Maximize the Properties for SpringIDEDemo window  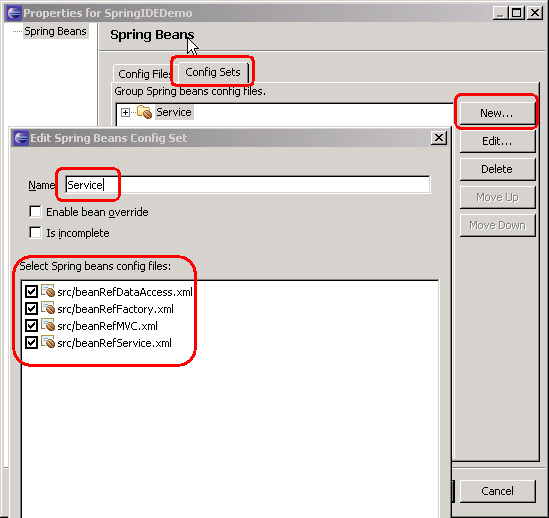(x=517, y=13)
